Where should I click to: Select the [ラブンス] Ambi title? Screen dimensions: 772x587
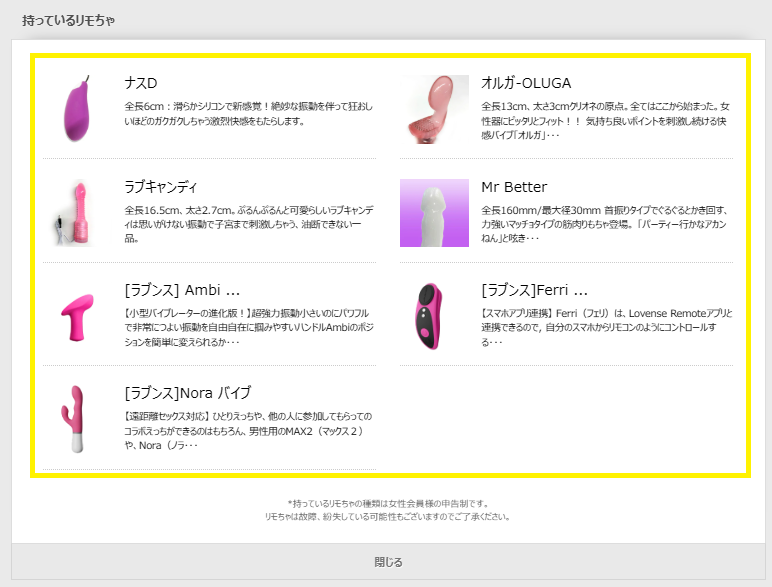point(182,290)
